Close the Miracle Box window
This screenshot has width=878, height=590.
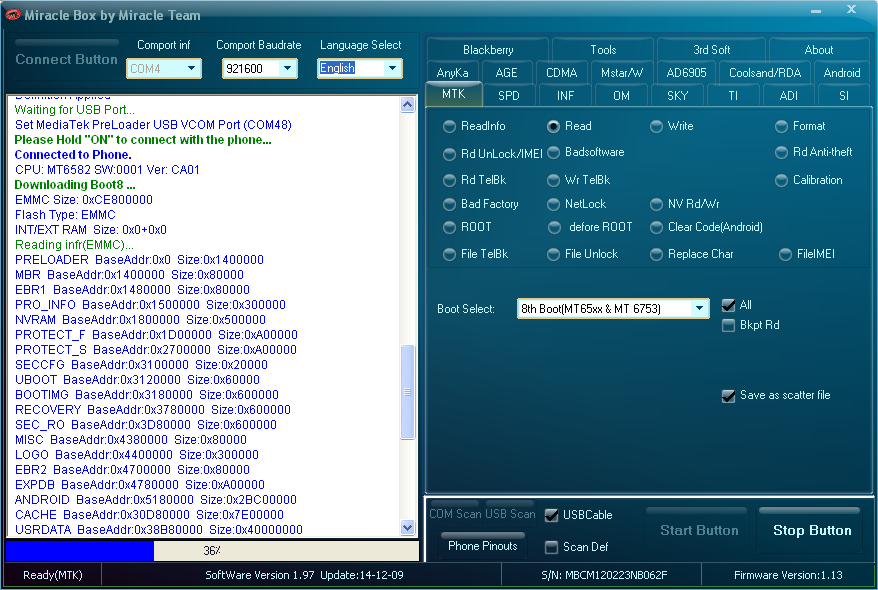pos(851,10)
